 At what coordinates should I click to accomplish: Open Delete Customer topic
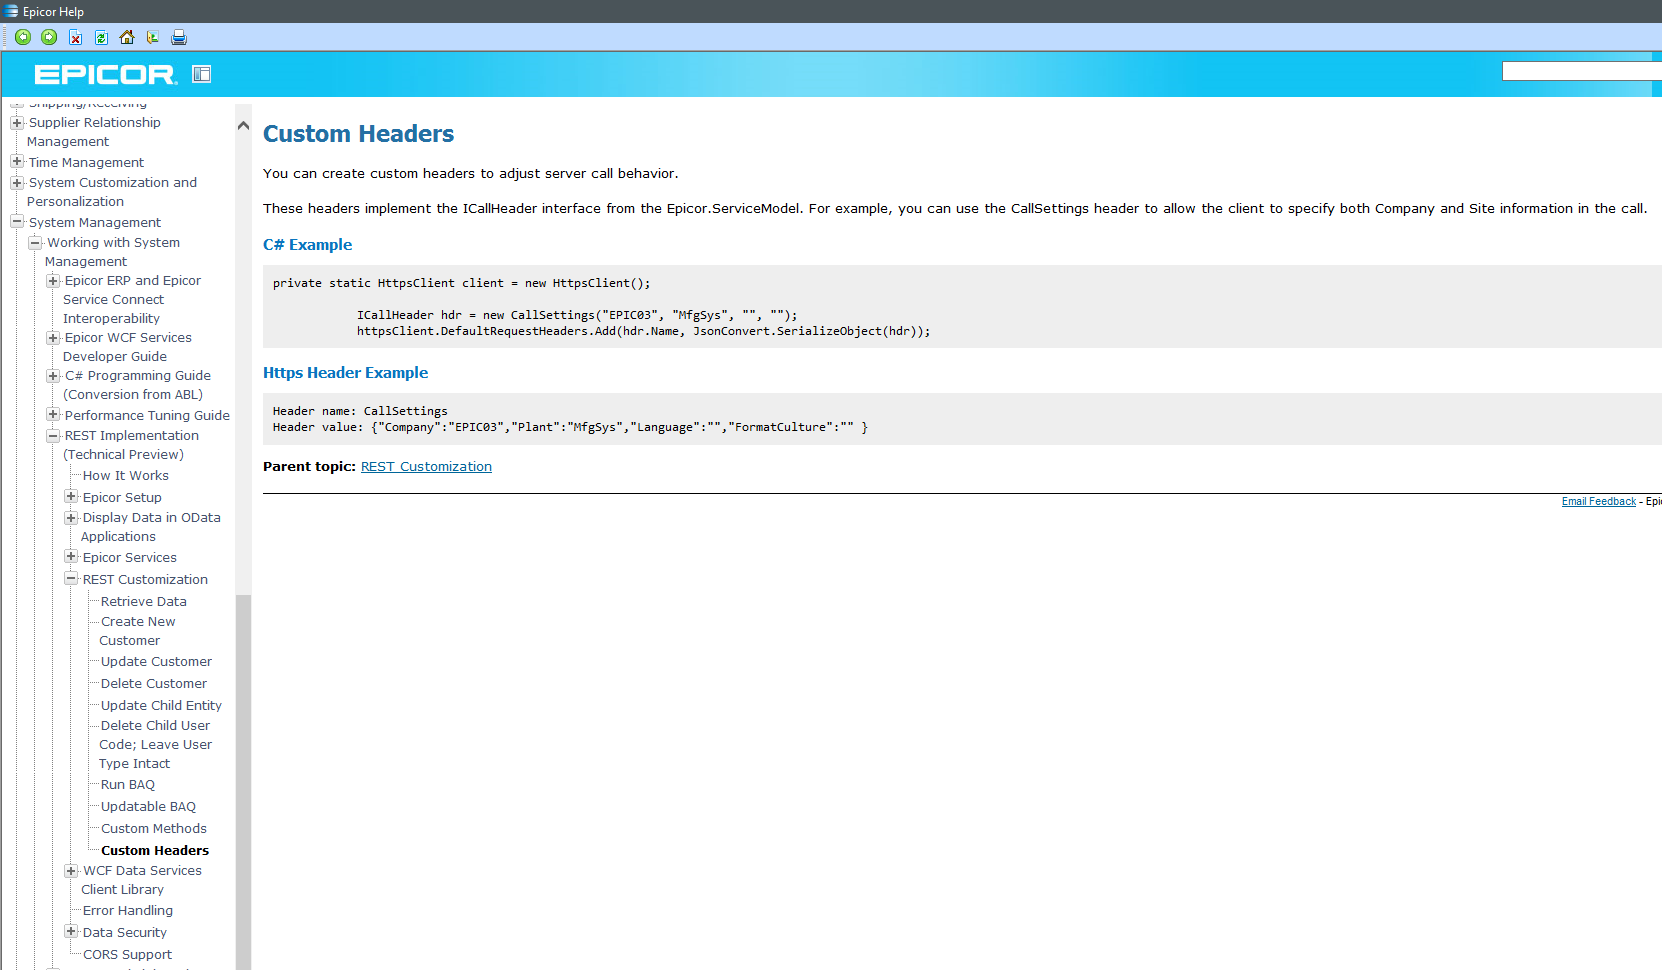(x=154, y=684)
